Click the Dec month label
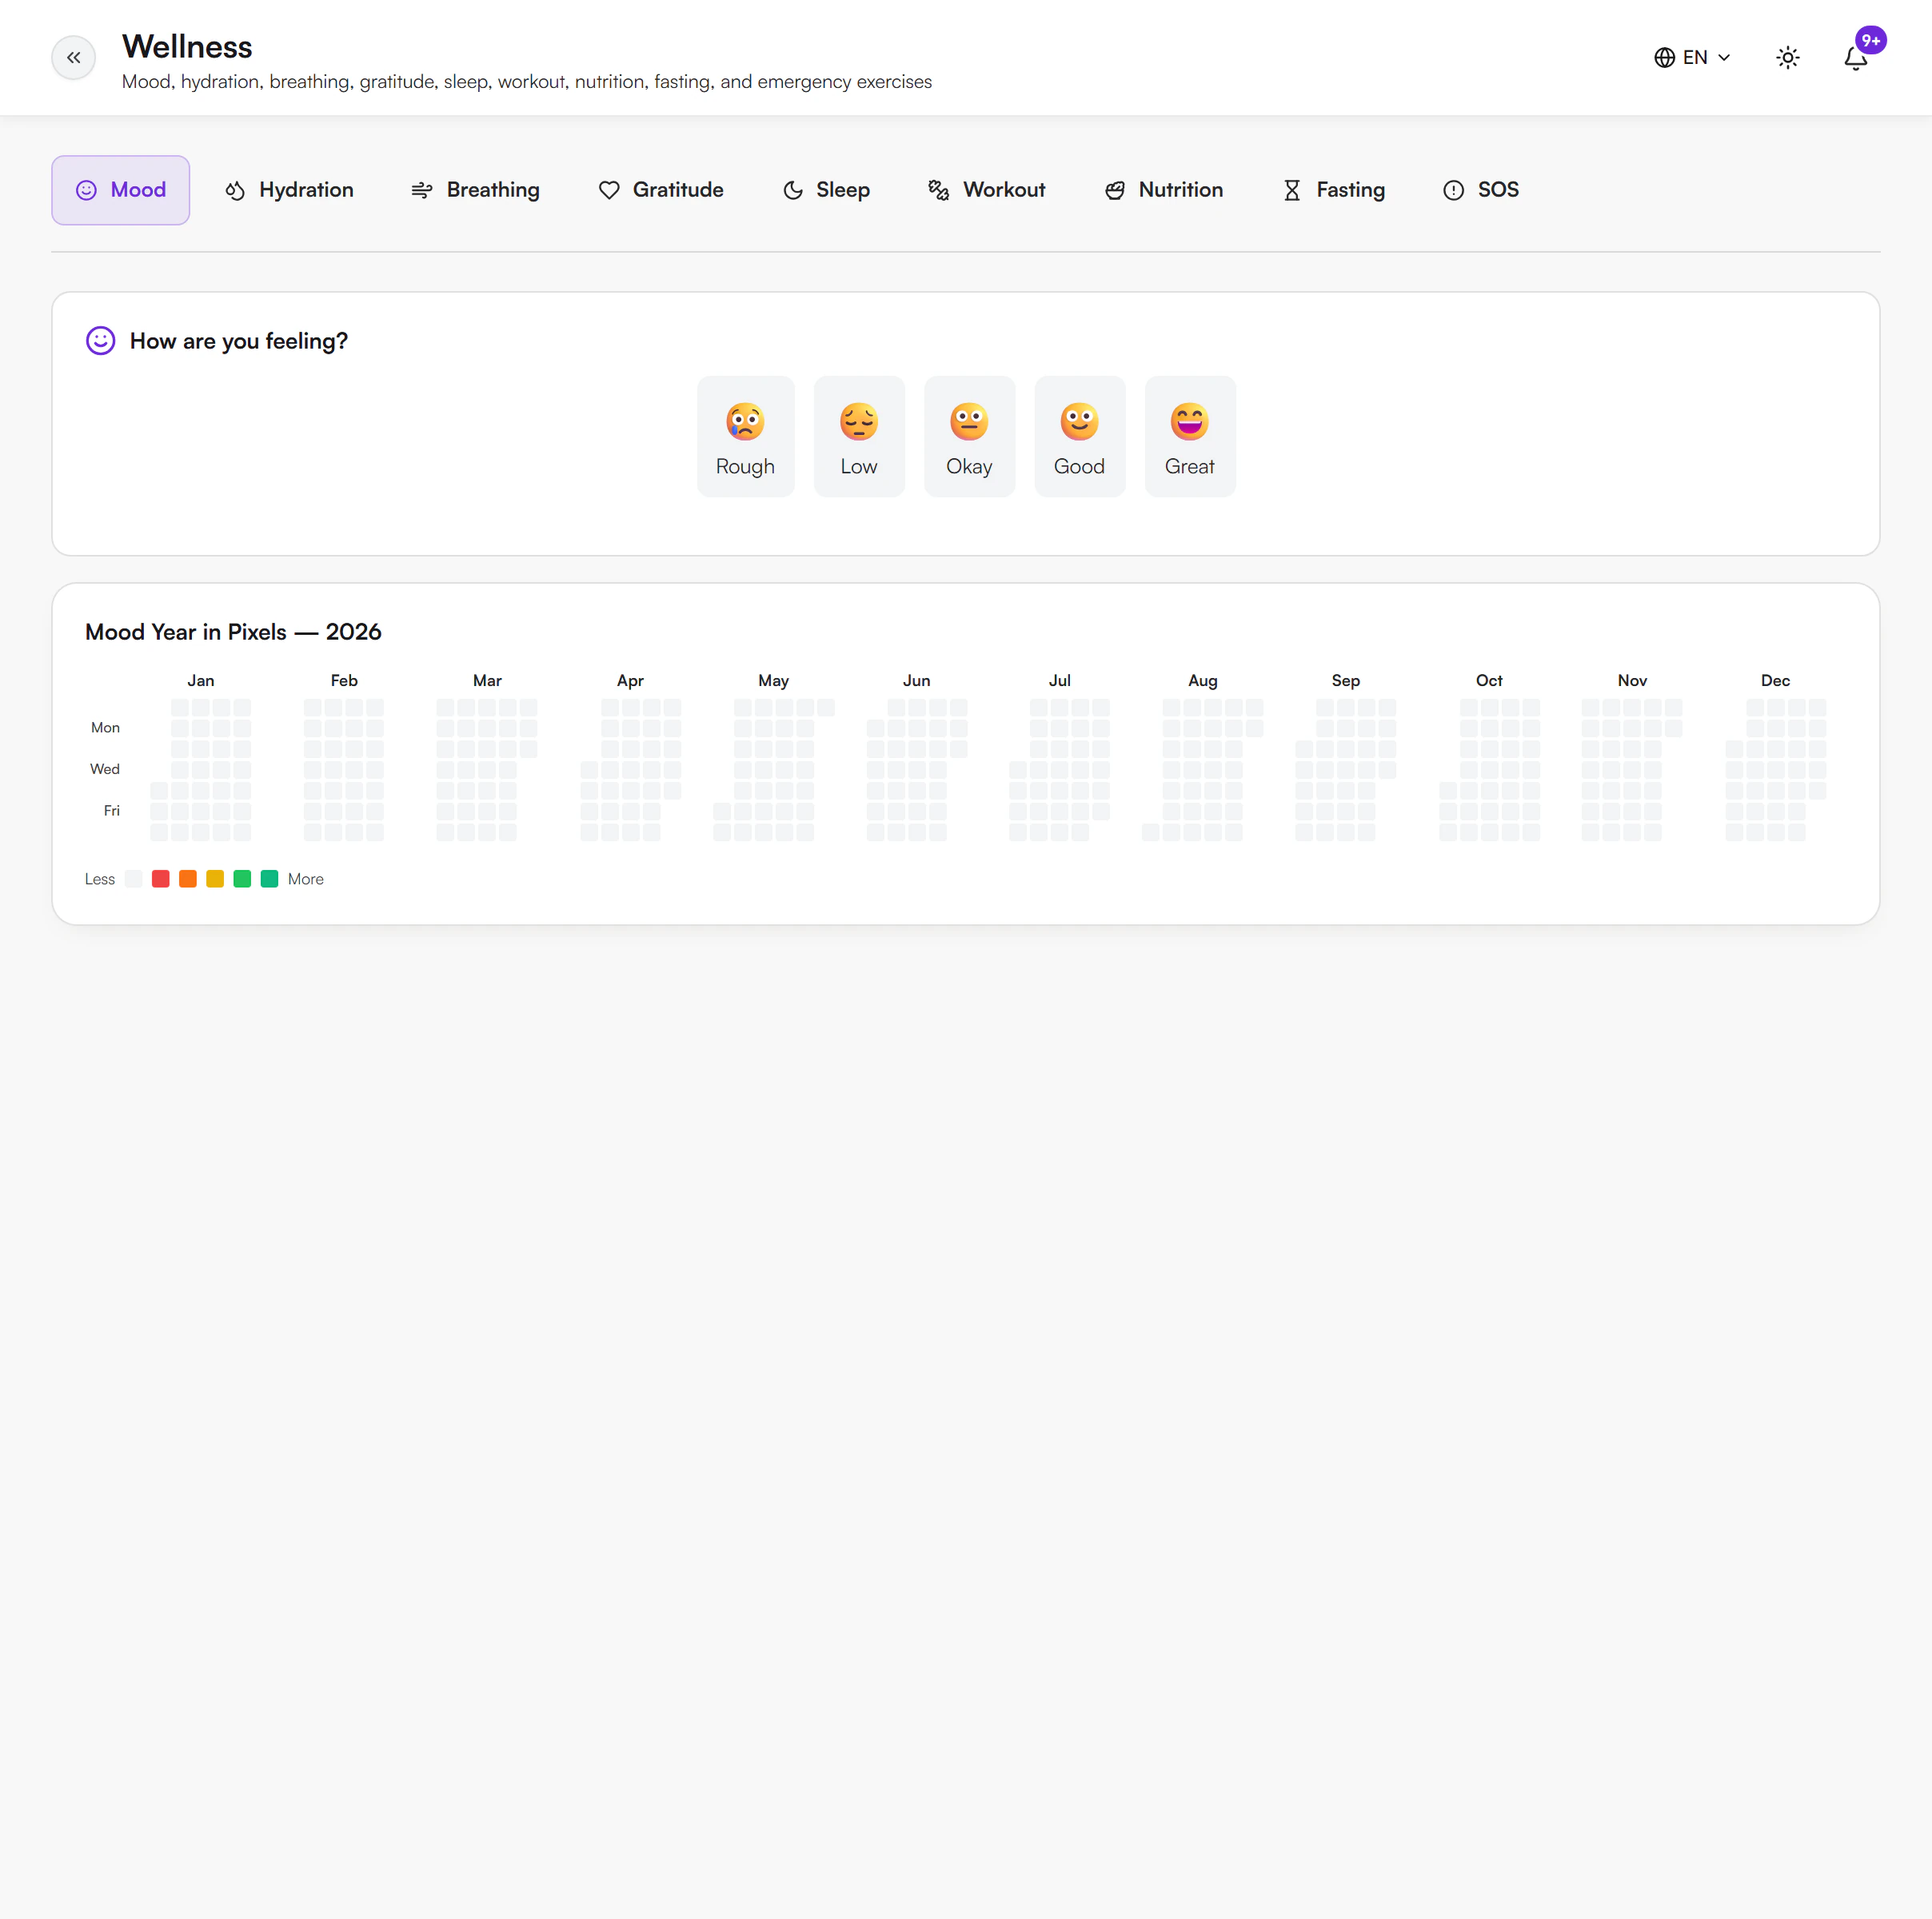Viewport: 1932px width, 1919px height. pyautogui.click(x=1775, y=680)
